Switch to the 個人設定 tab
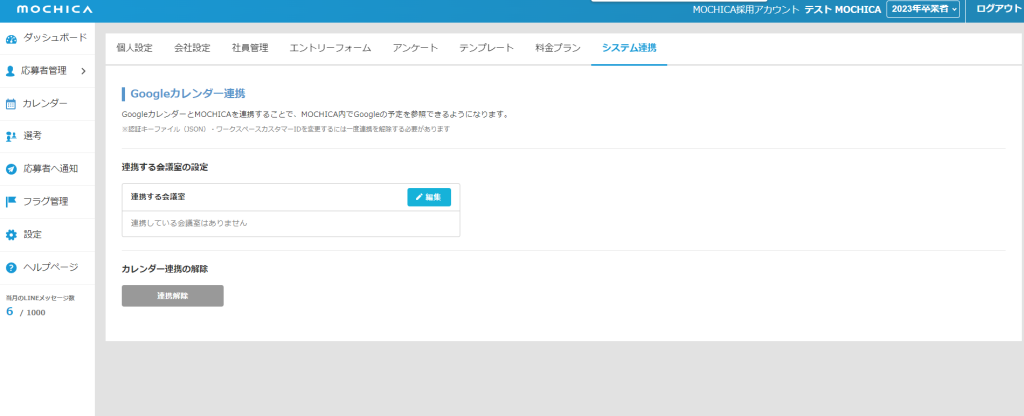This screenshot has width=1024, height=416. [134, 48]
